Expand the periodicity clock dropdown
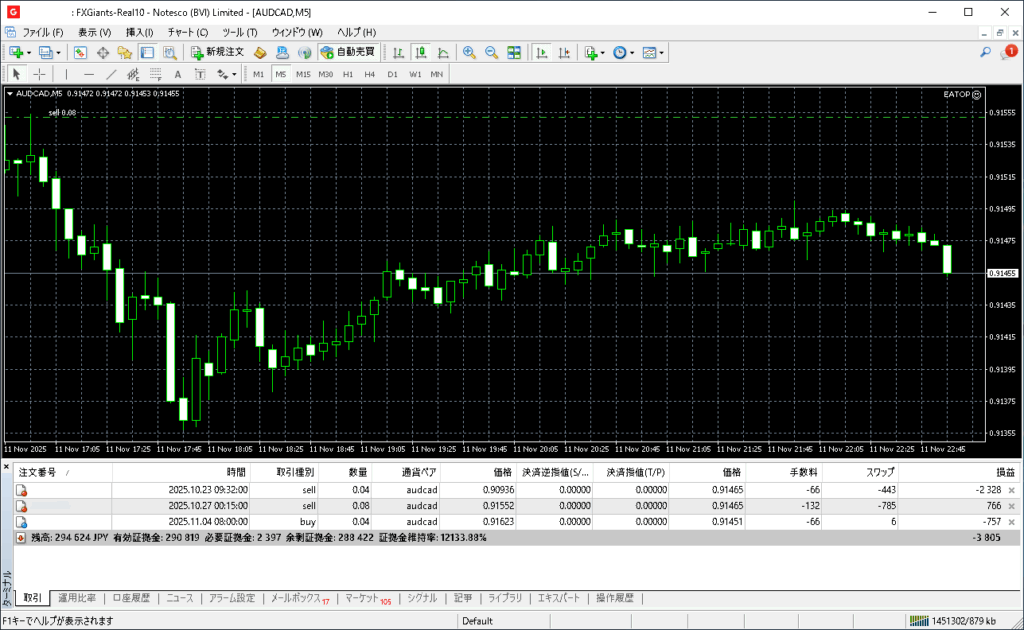This screenshot has width=1024, height=630. pos(632,52)
